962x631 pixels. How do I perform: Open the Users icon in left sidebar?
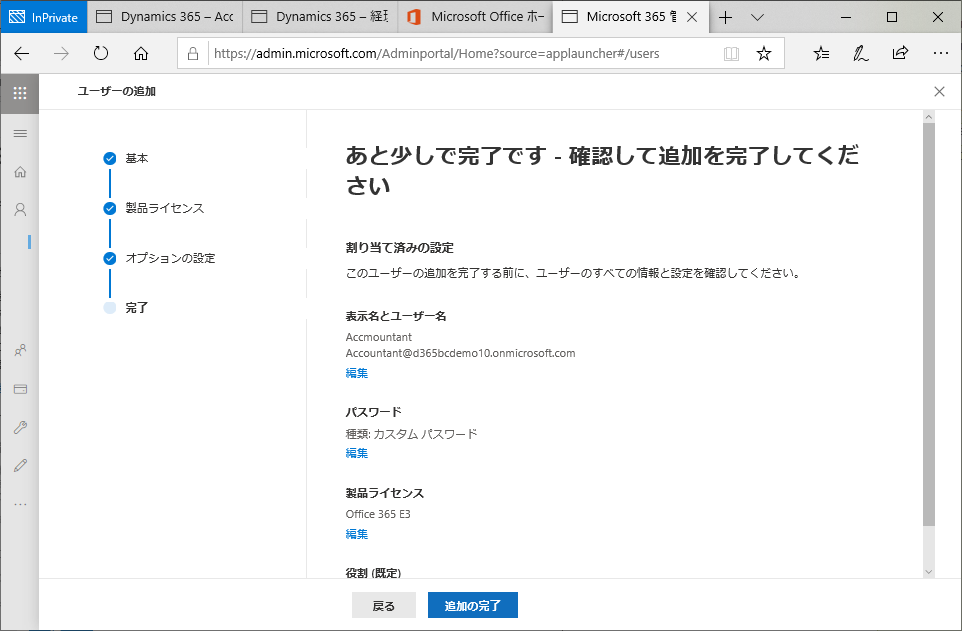click(19, 210)
